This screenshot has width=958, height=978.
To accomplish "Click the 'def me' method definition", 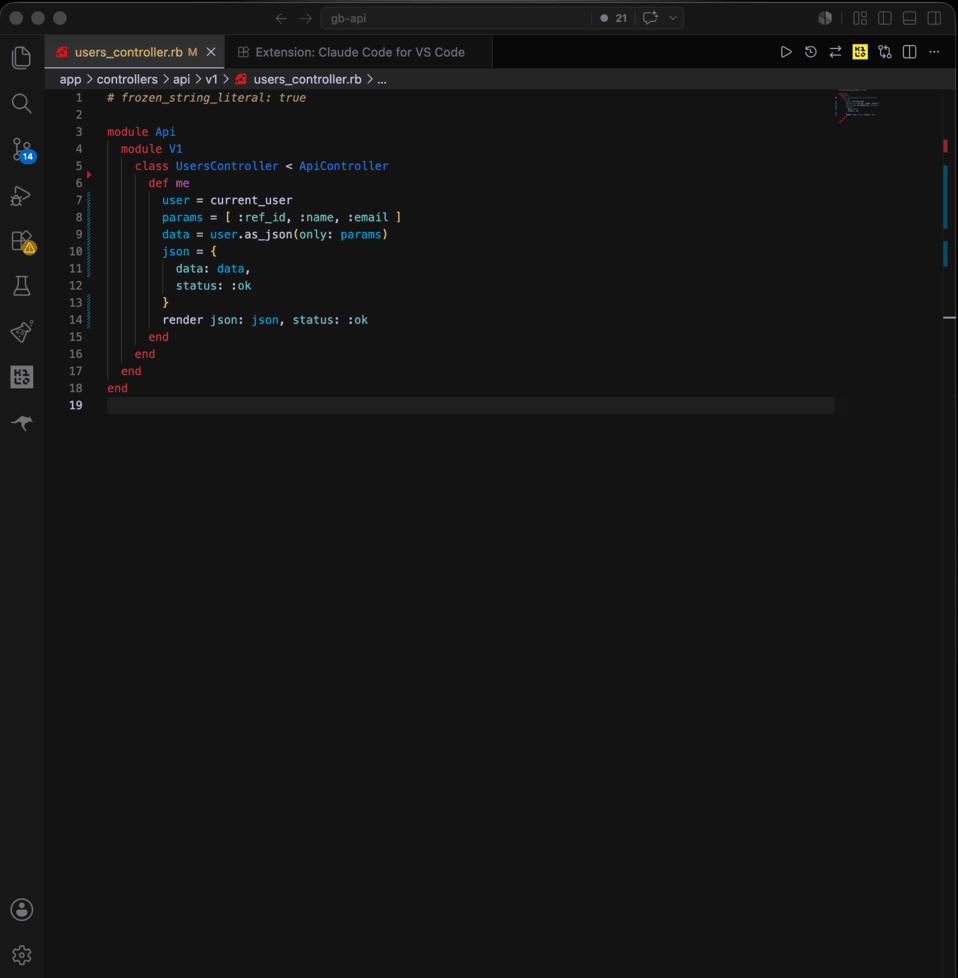I will click(169, 183).
